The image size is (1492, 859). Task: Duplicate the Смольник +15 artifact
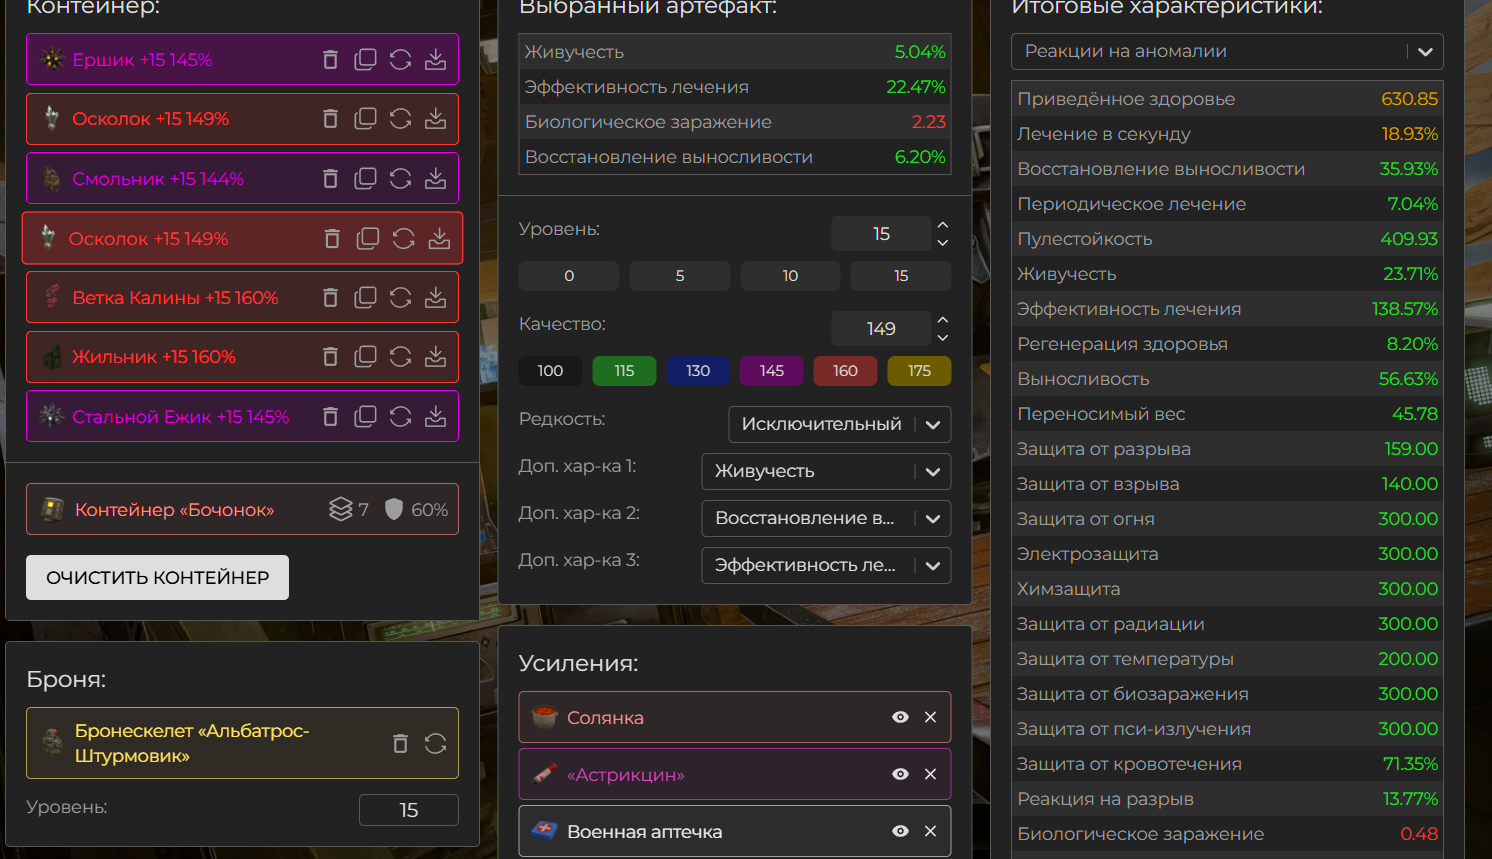pos(366,179)
